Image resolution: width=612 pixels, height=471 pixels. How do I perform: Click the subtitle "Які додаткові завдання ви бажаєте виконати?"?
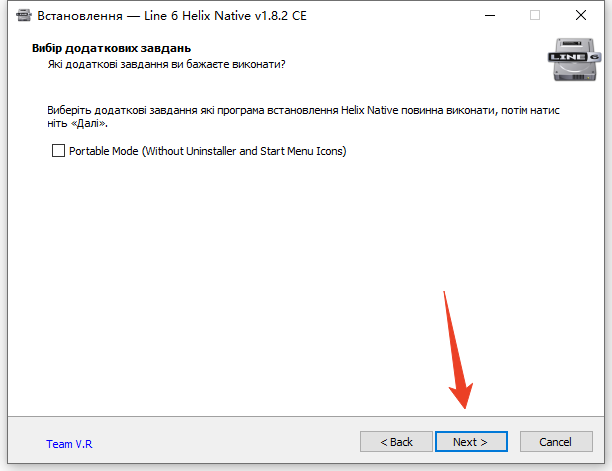pos(166,64)
